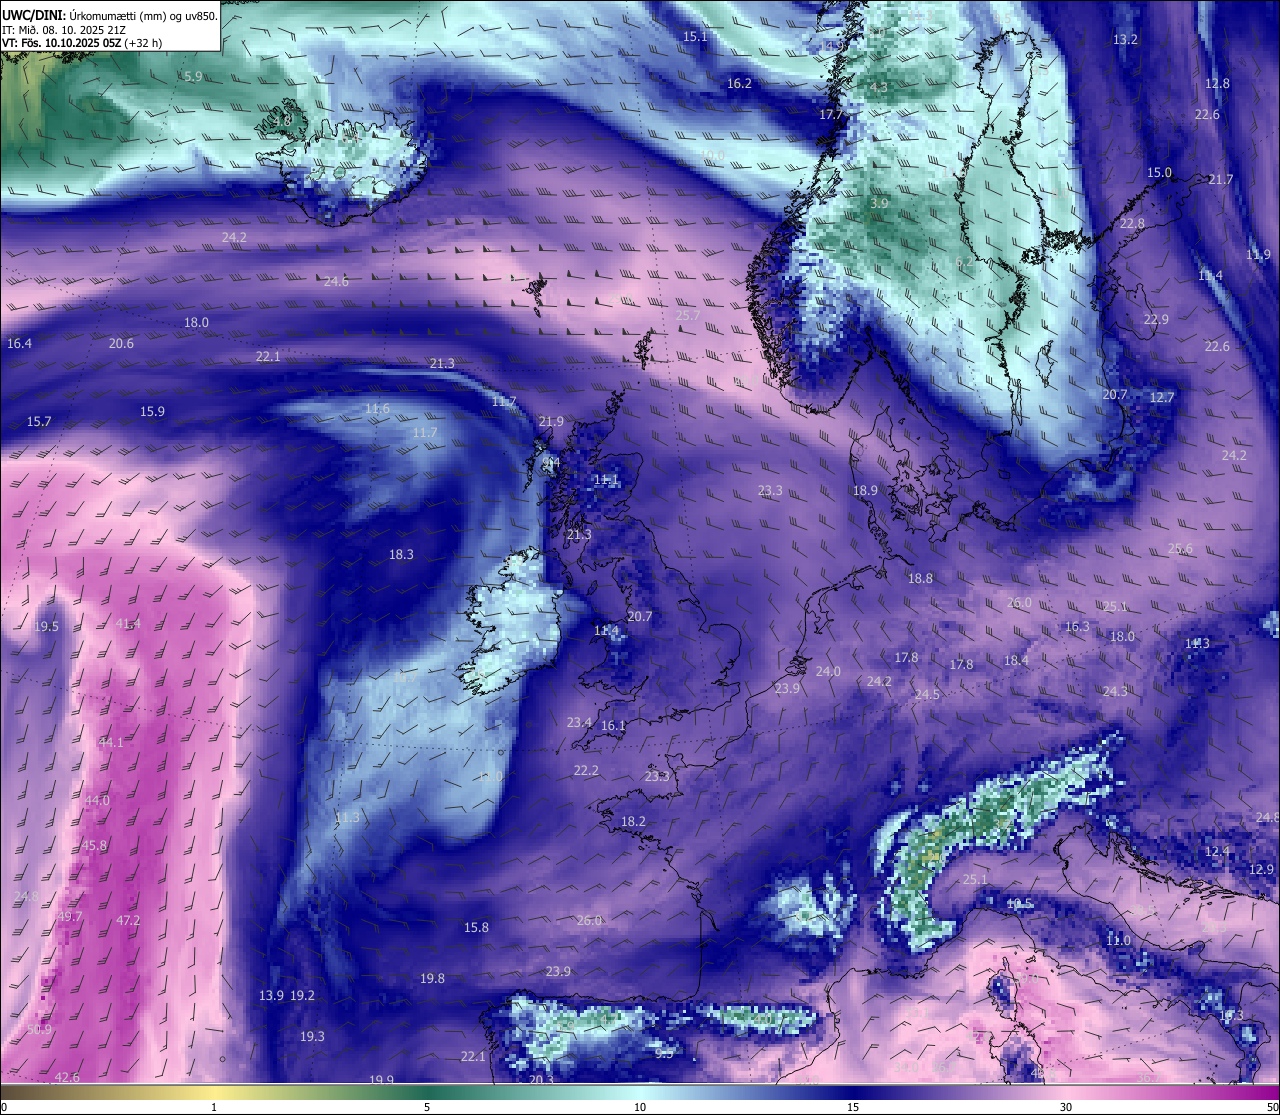Click the color scale at tick 5
The image size is (1280, 1115).
427,1107
